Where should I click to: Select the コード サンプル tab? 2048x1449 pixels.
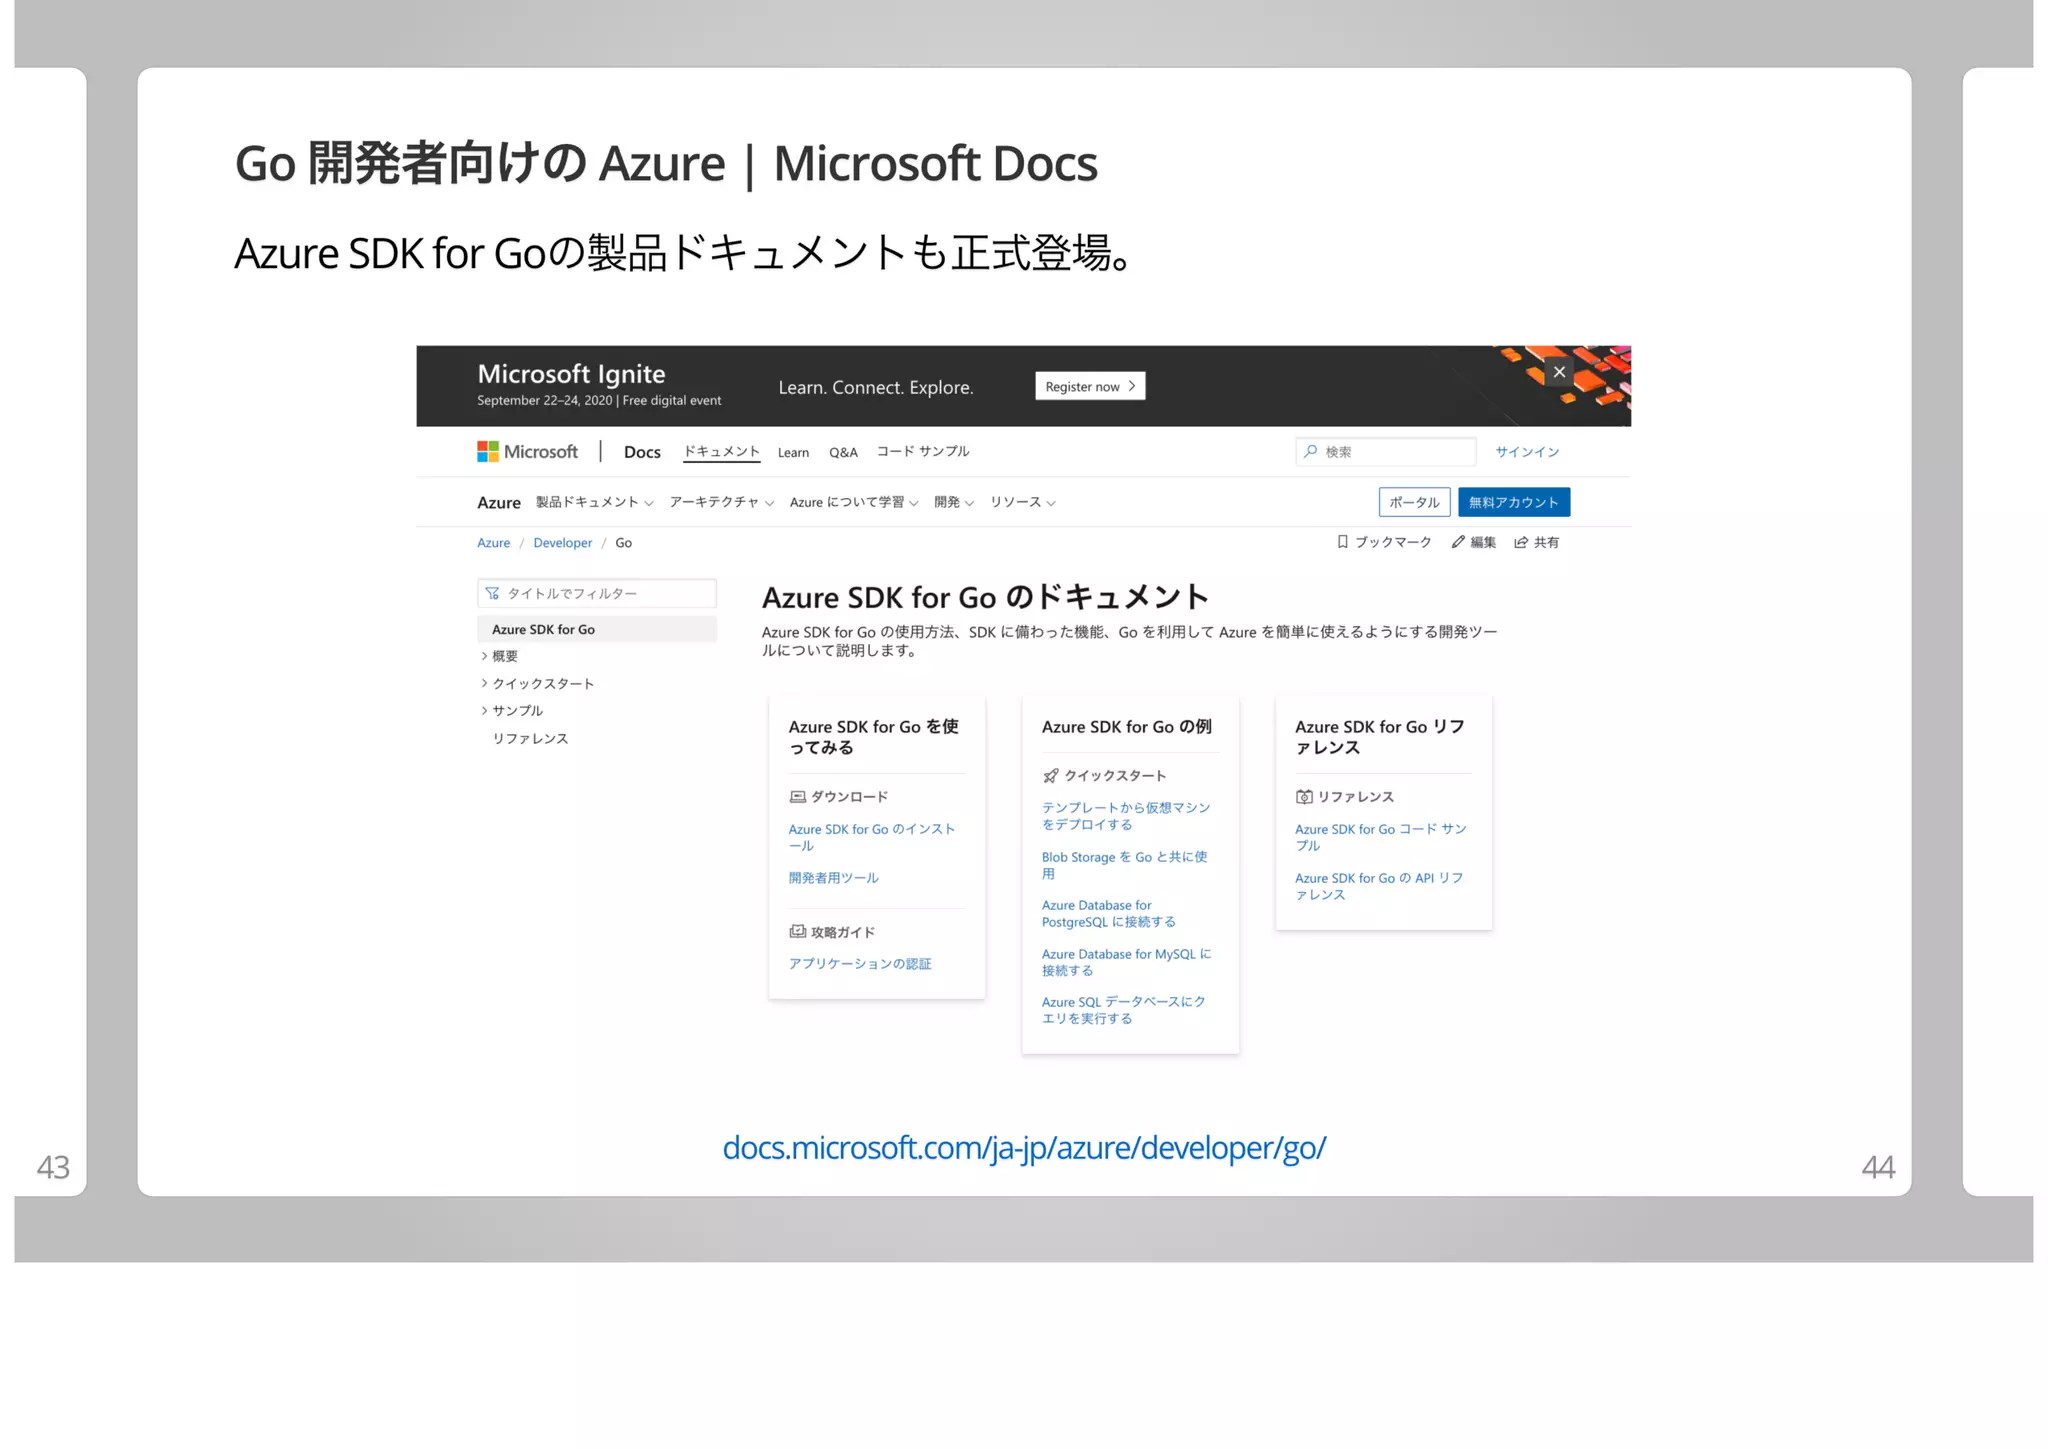coord(923,452)
